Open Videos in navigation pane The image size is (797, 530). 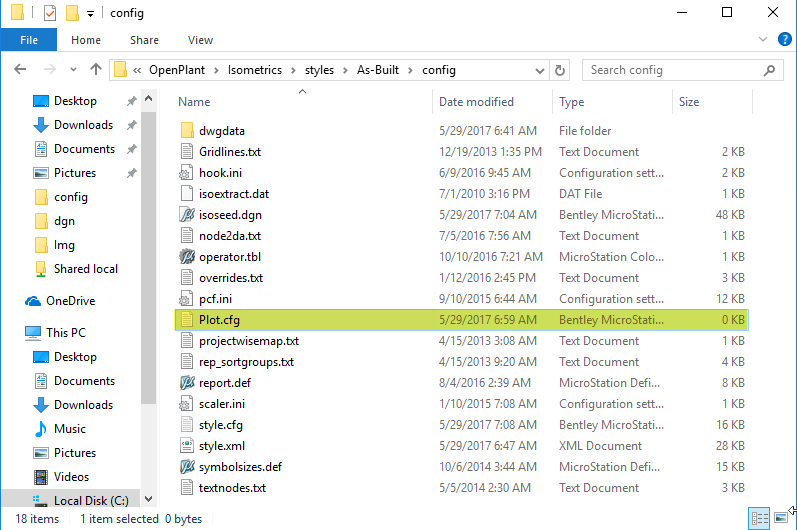click(x=61, y=477)
